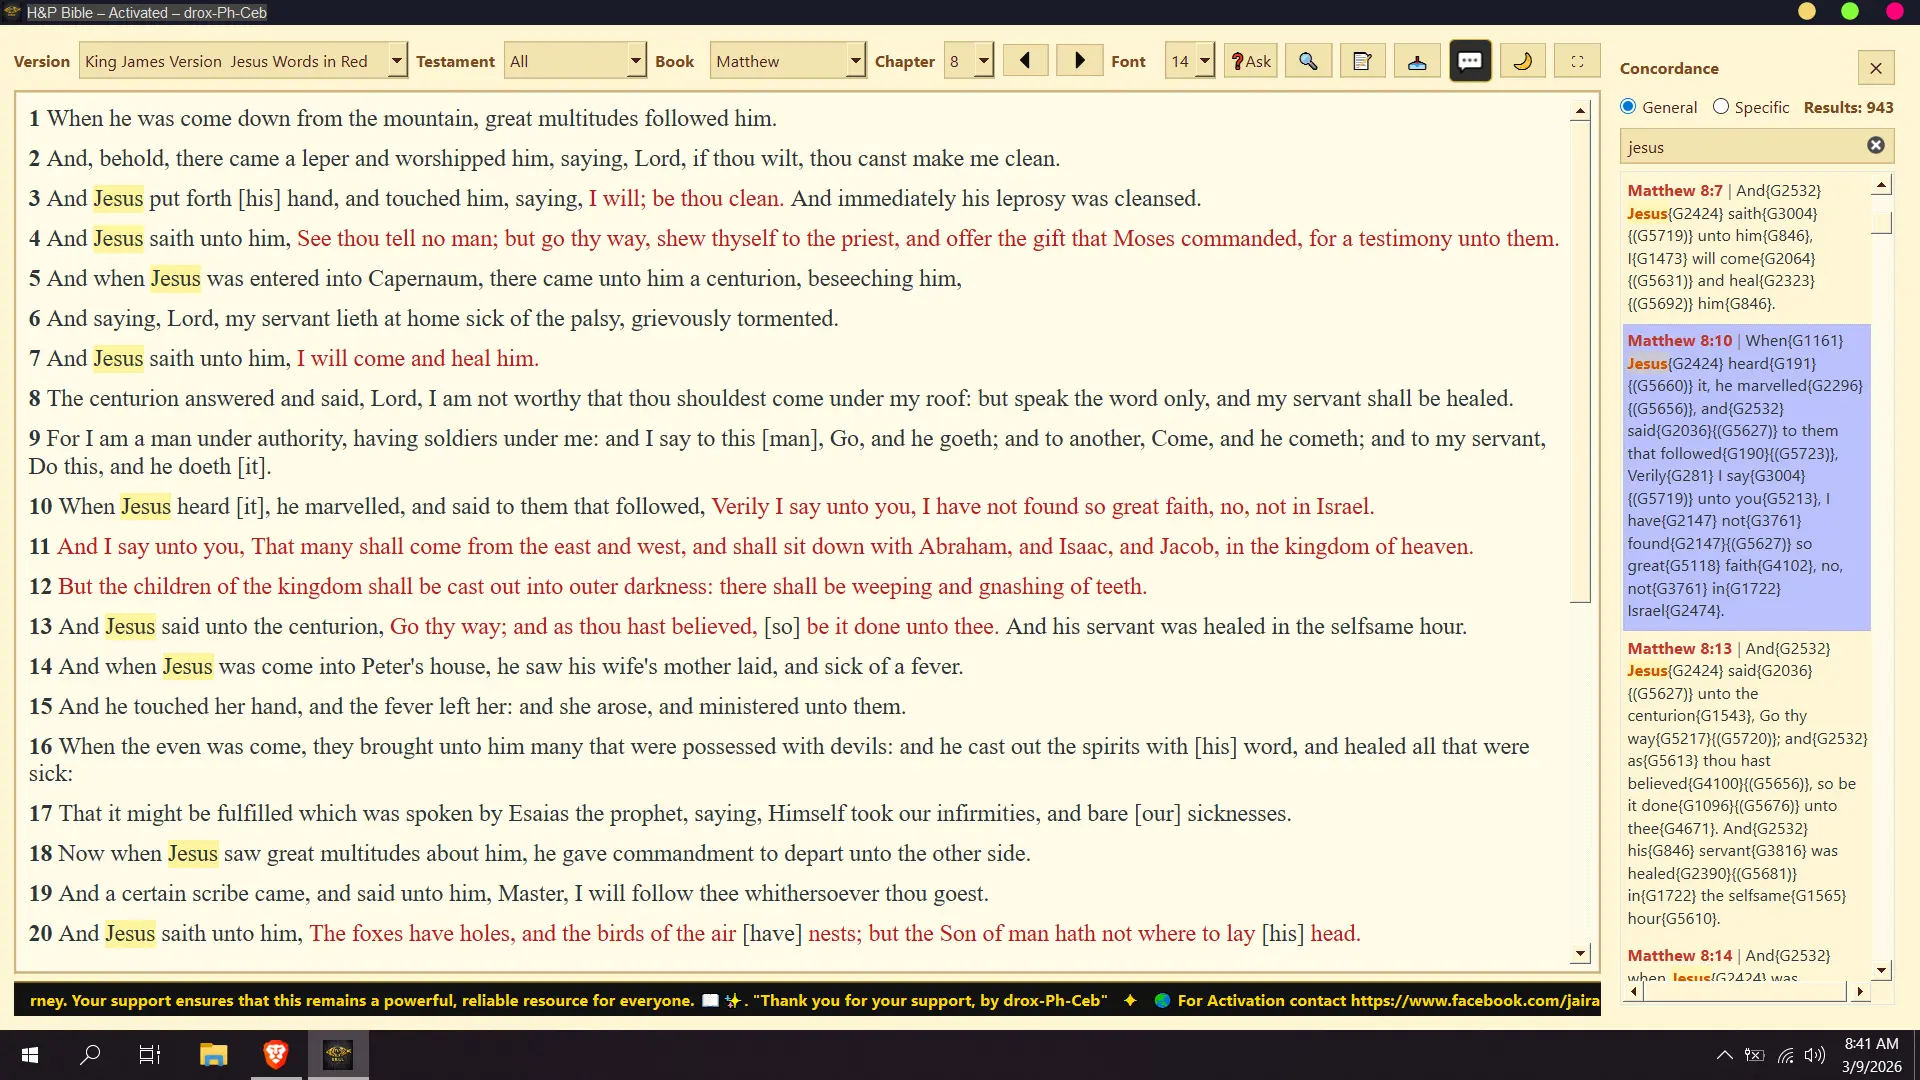Expand the Testament dropdown set to All
Image resolution: width=1920 pixels, height=1080 pixels.
click(x=575, y=61)
